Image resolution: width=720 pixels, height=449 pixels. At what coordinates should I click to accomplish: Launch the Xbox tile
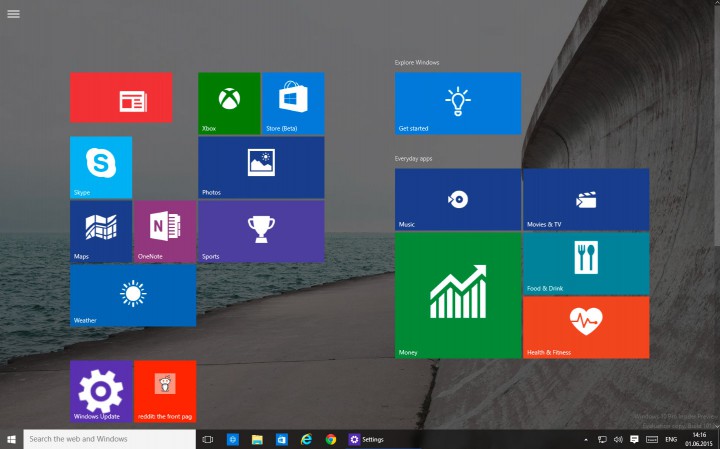[x=229, y=103]
